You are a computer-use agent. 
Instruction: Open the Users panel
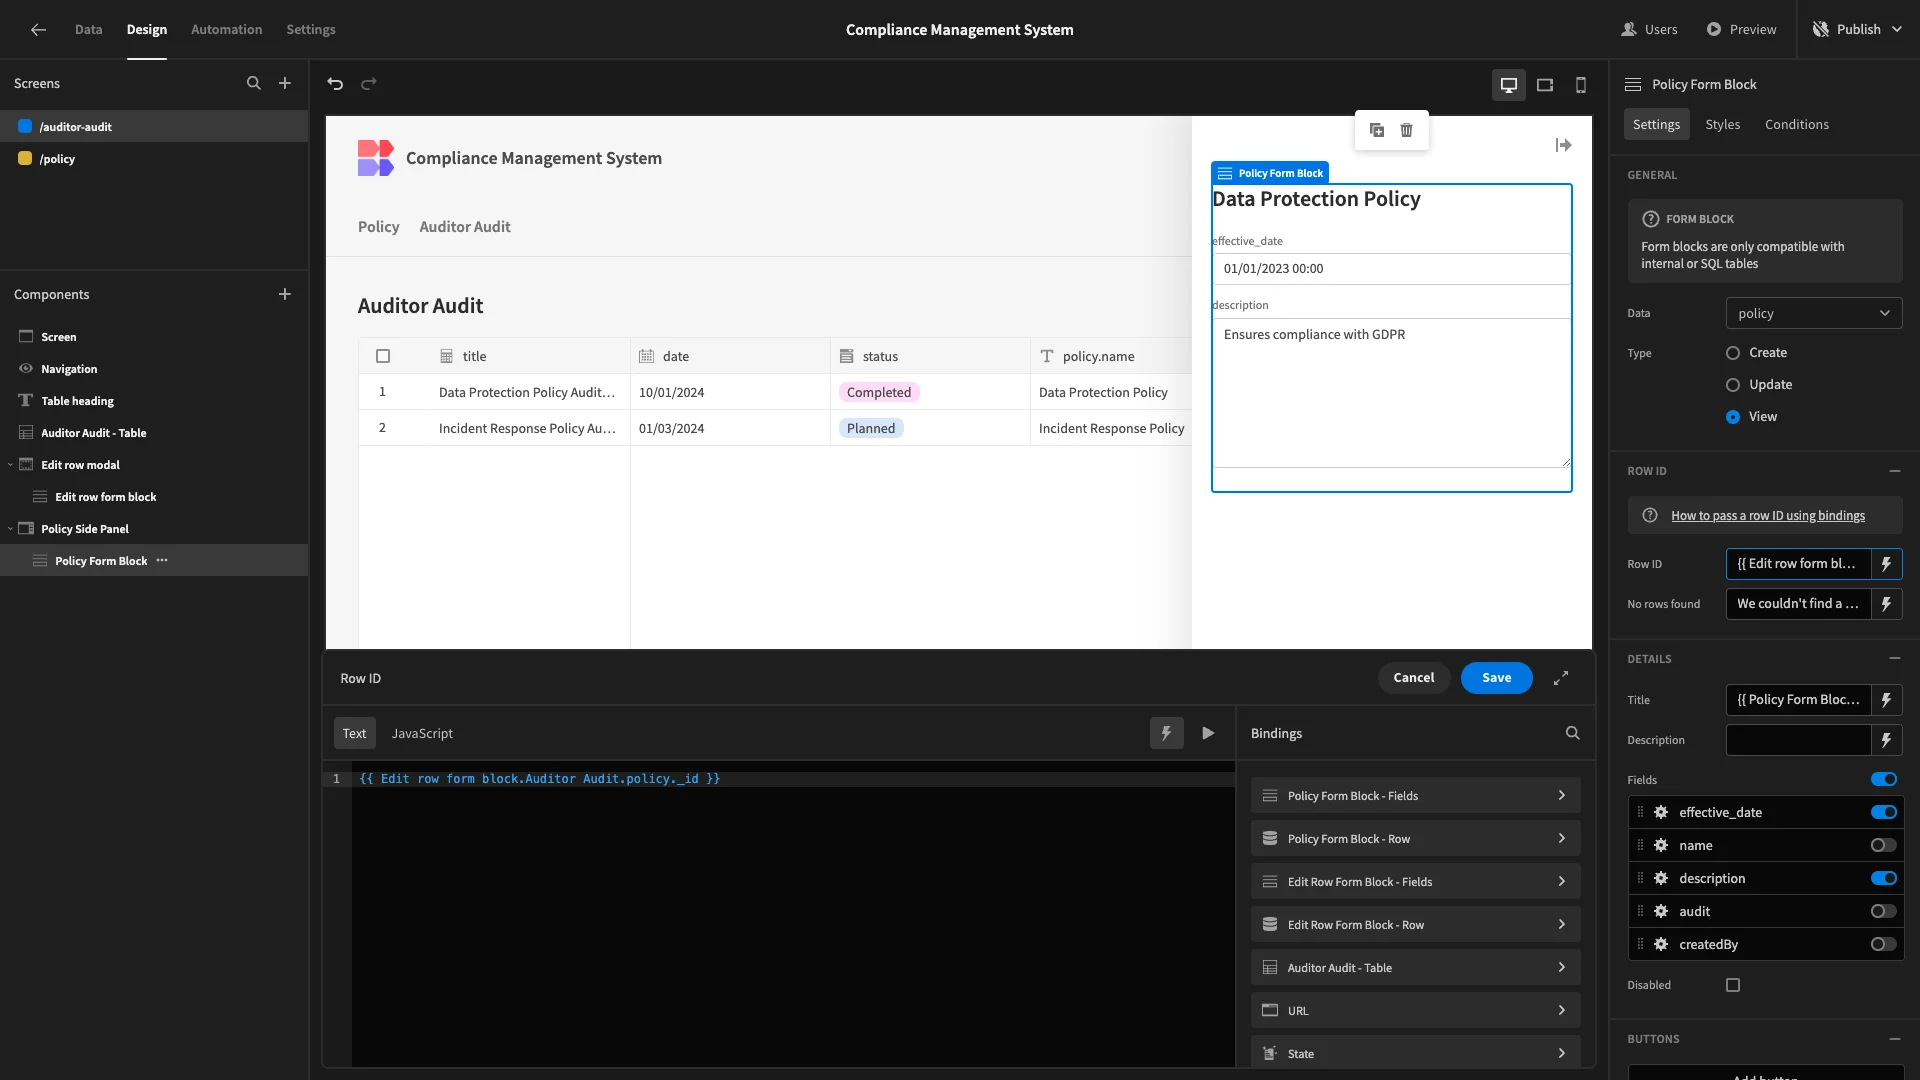click(x=1649, y=30)
